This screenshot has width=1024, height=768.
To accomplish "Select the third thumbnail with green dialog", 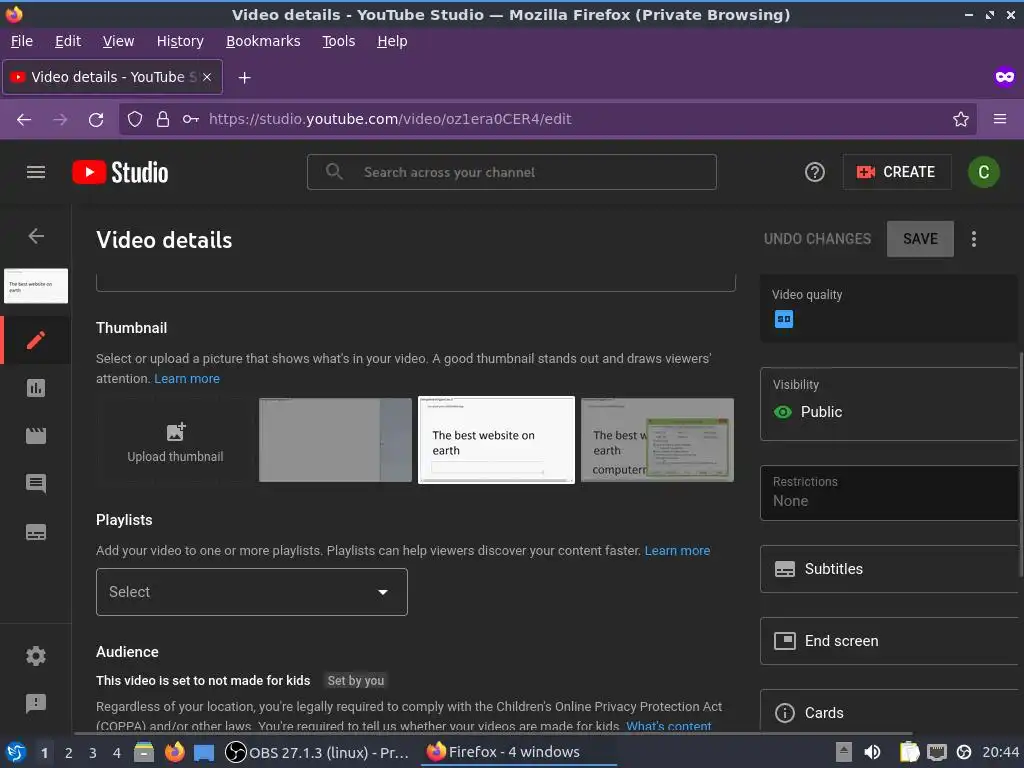I will [658, 440].
